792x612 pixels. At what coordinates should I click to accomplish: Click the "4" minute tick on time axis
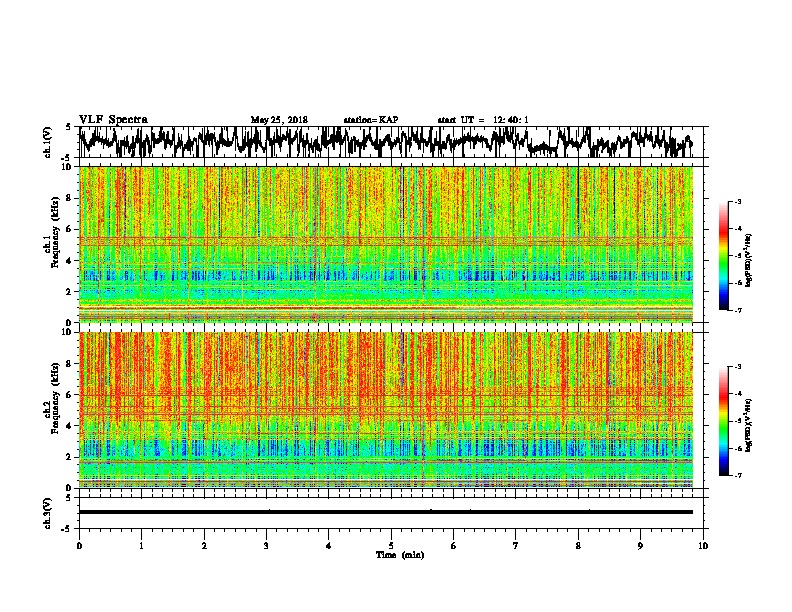tap(329, 546)
